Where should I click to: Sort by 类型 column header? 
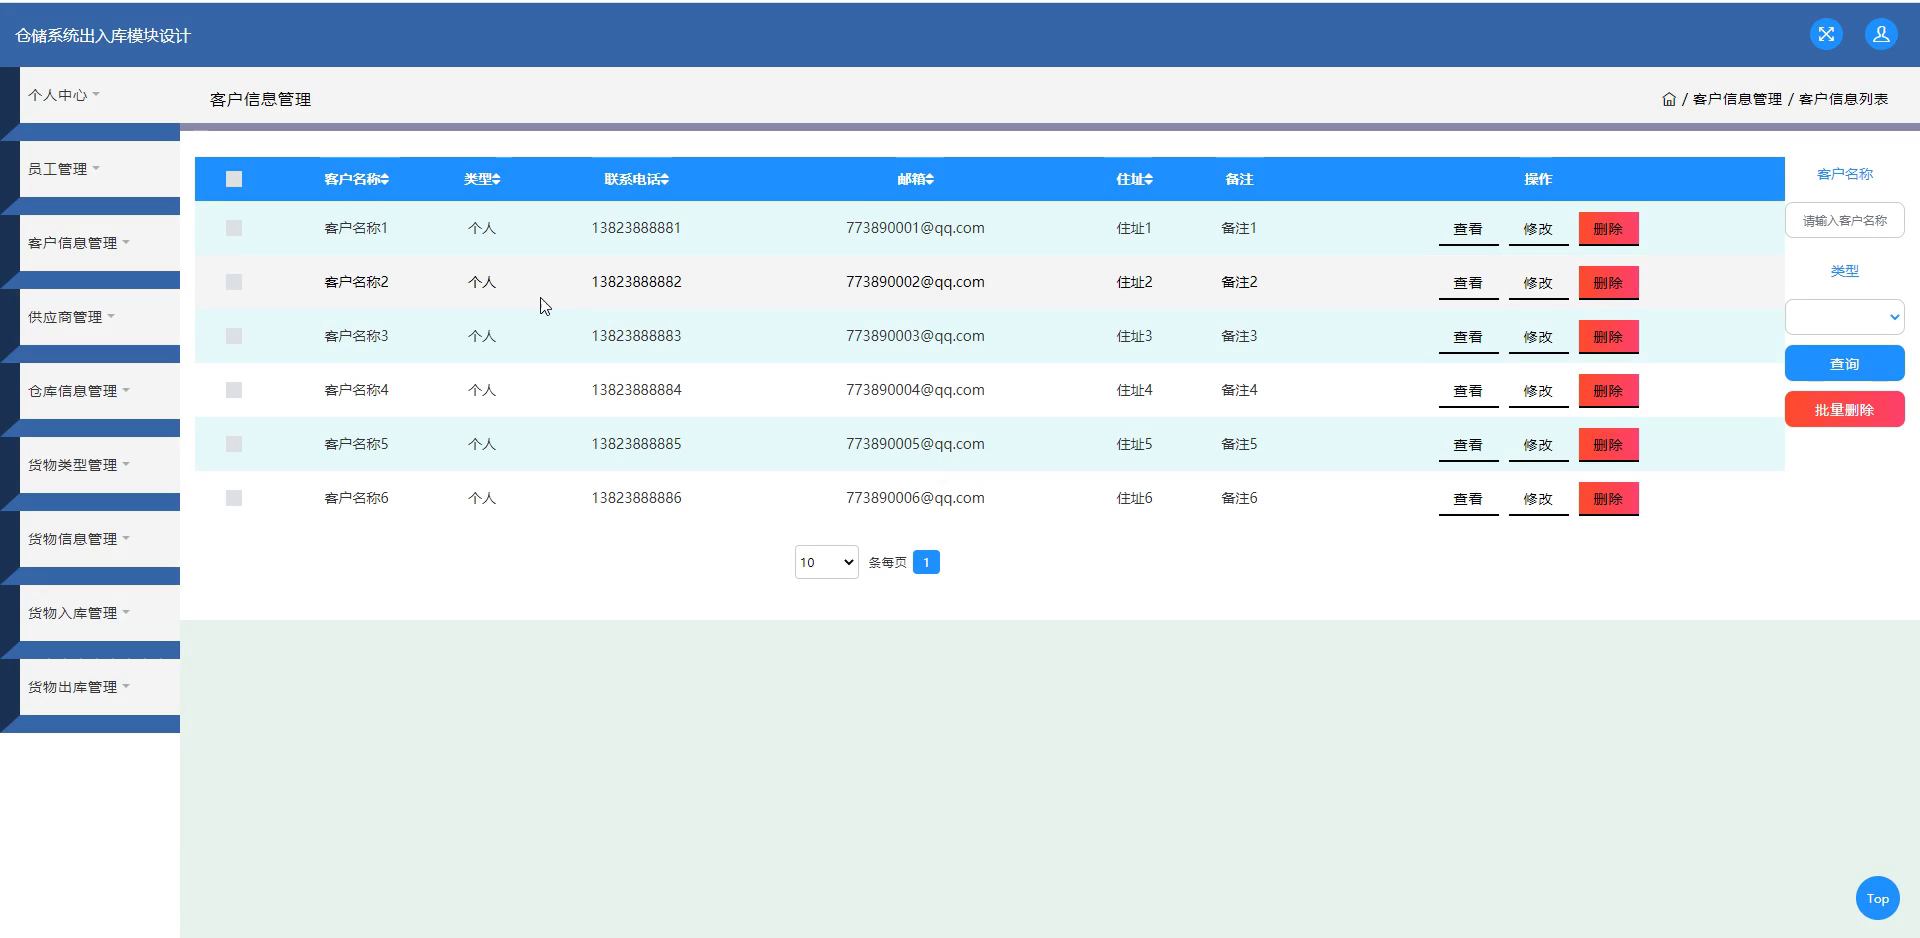tap(482, 179)
